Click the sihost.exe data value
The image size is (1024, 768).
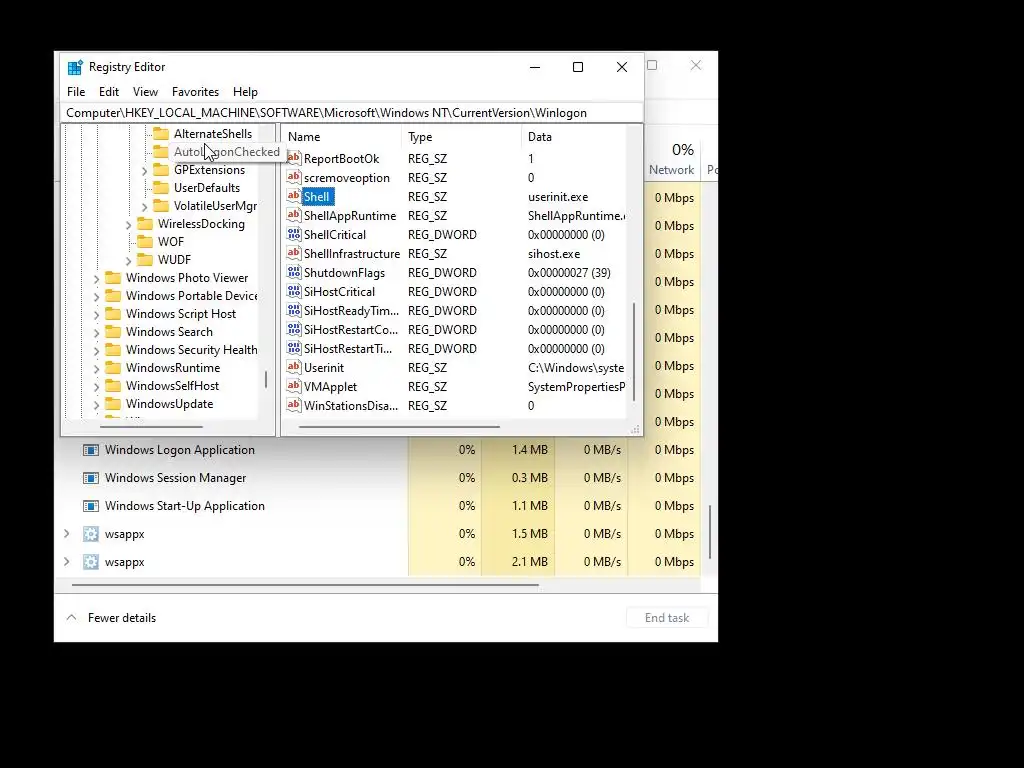pyautogui.click(x=554, y=253)
